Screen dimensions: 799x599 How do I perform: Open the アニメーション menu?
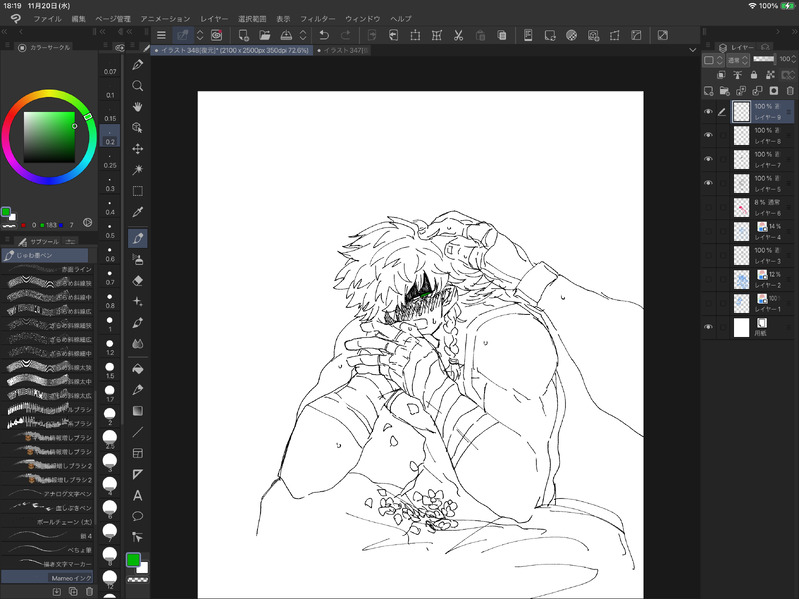tap(165, 19)
